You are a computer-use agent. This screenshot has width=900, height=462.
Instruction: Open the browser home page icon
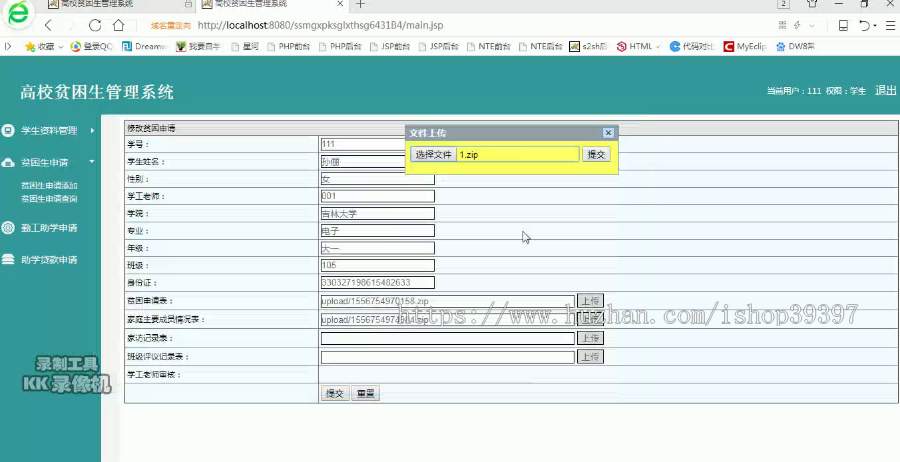pyautogui.click(x=118, y=25)
